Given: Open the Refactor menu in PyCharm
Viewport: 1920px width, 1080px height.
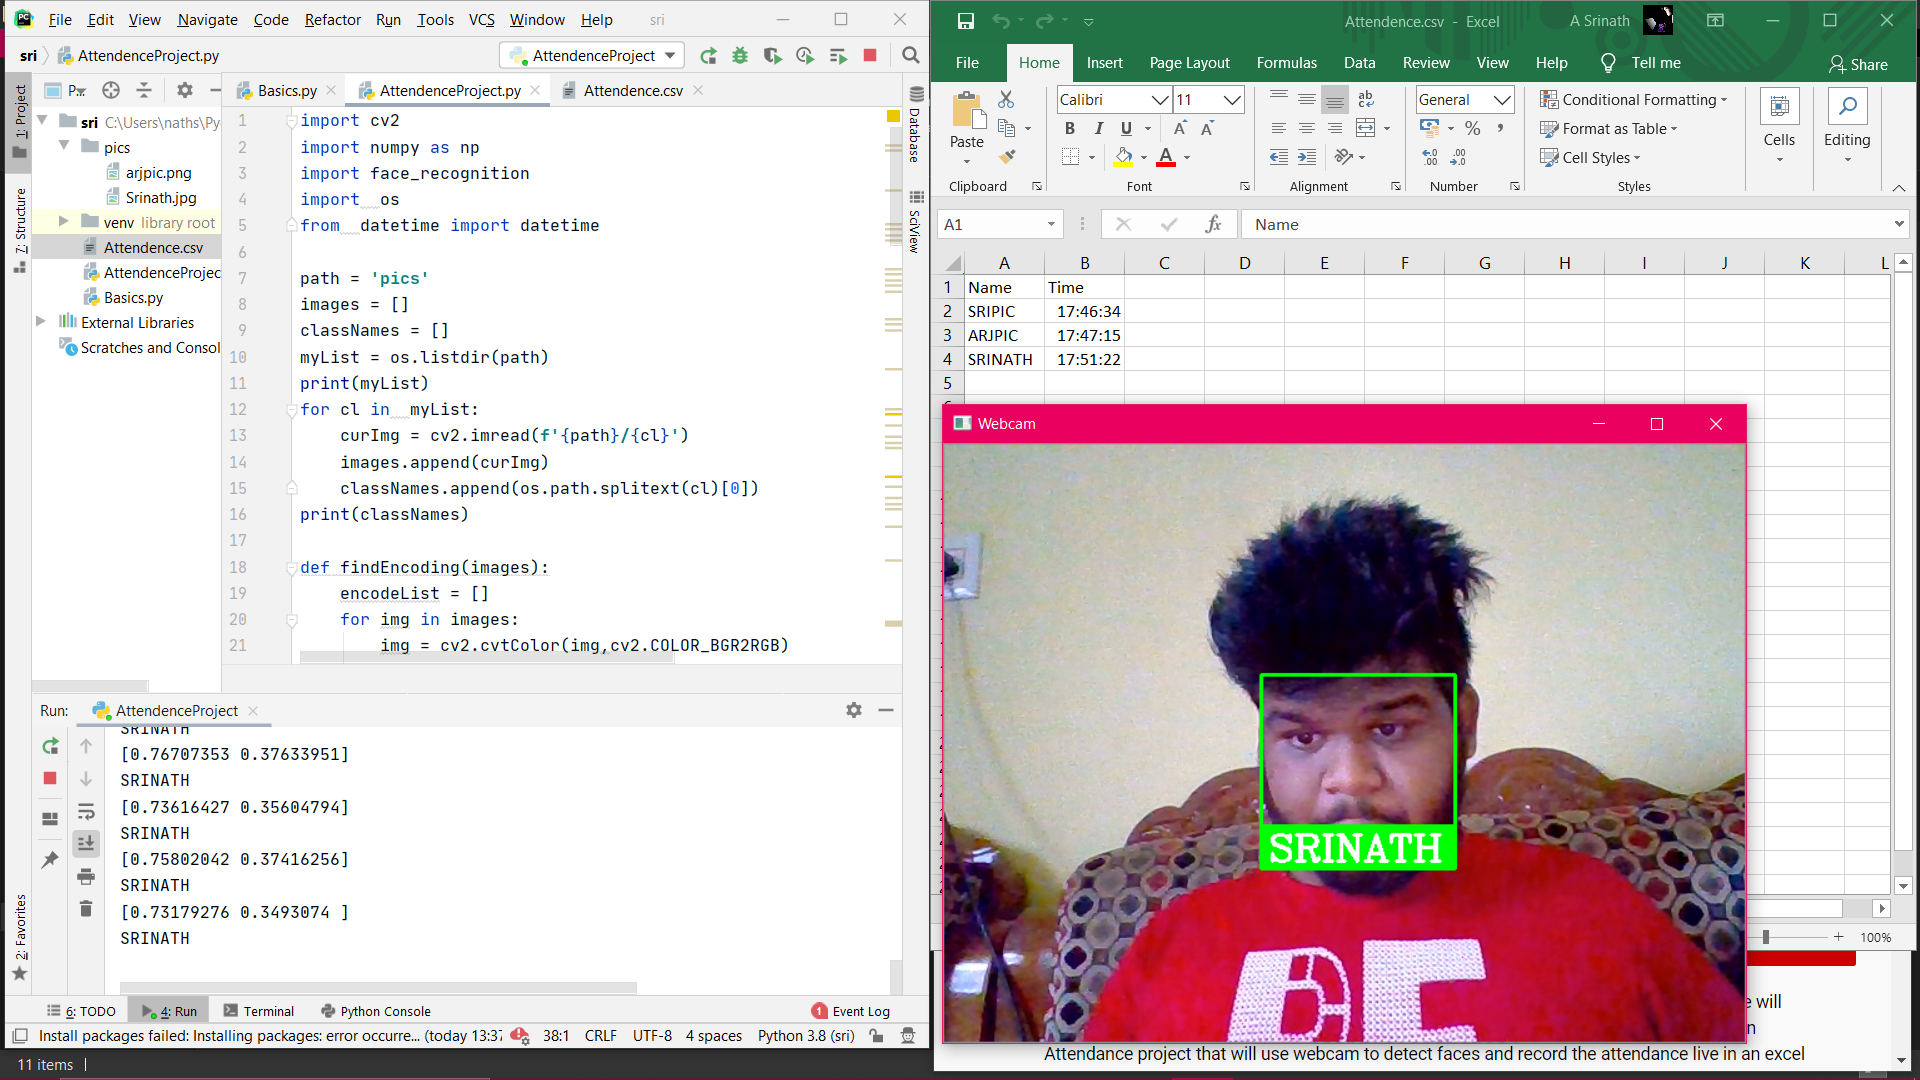Looking at the screenshot, I should coord(332,20).
